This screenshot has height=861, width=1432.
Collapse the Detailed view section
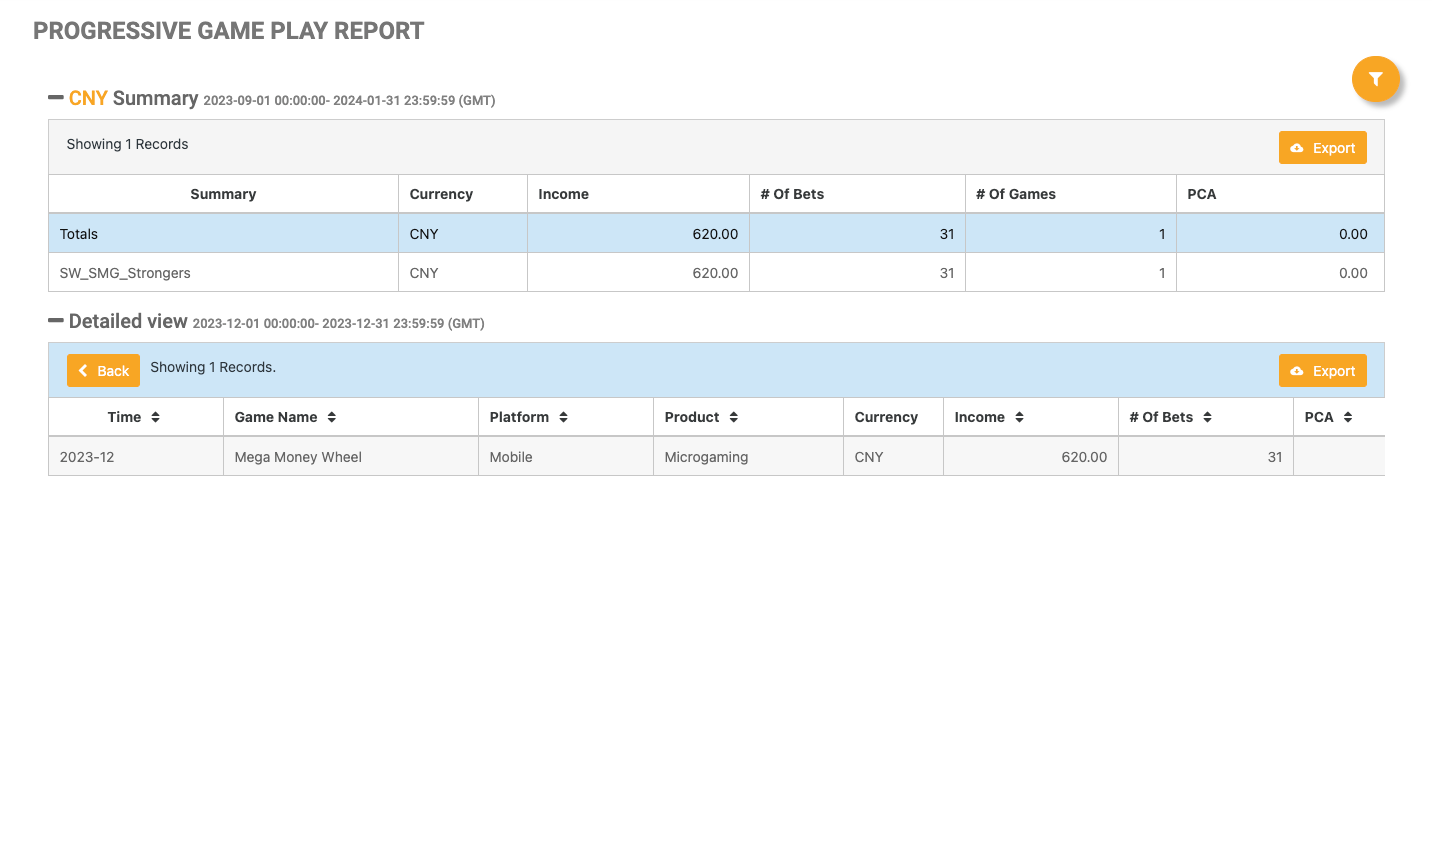(x=56, y=321)
